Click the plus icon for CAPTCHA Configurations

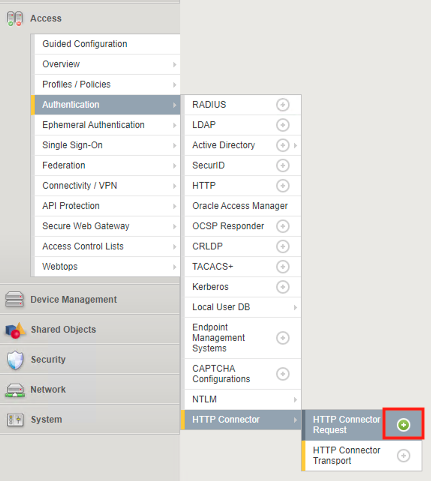tap(283, 374)
